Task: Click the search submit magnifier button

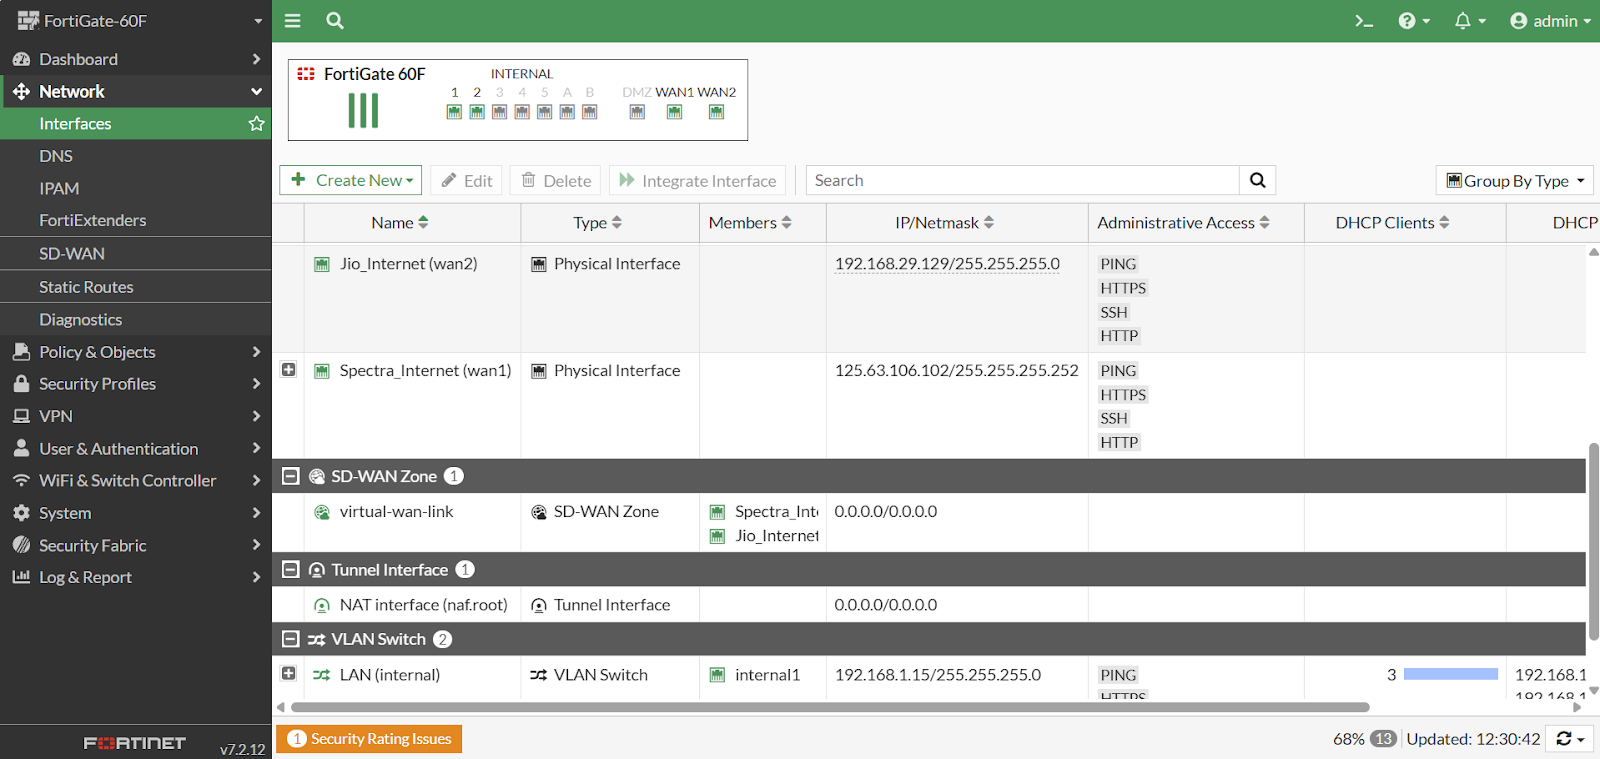Action: click(x=1257, y=180)
